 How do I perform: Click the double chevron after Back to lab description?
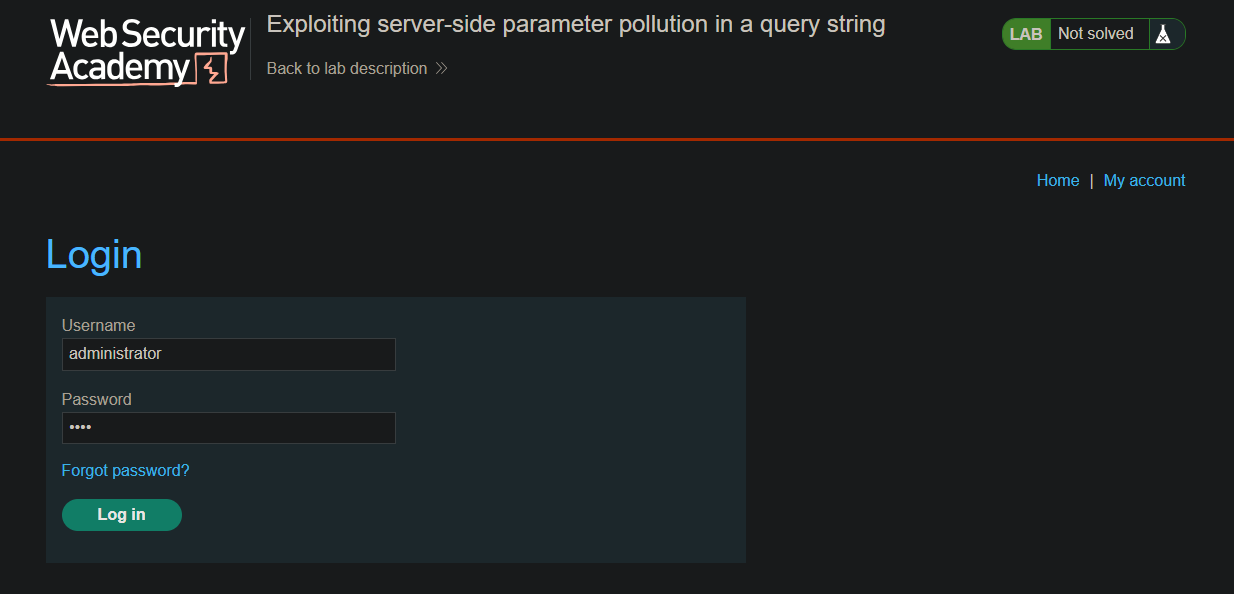[442, 68]
